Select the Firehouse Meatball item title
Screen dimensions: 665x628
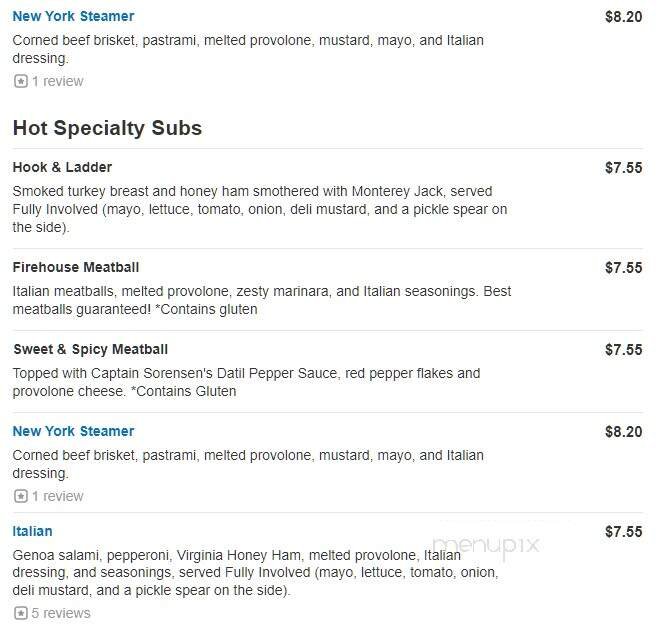pos(76,267)
